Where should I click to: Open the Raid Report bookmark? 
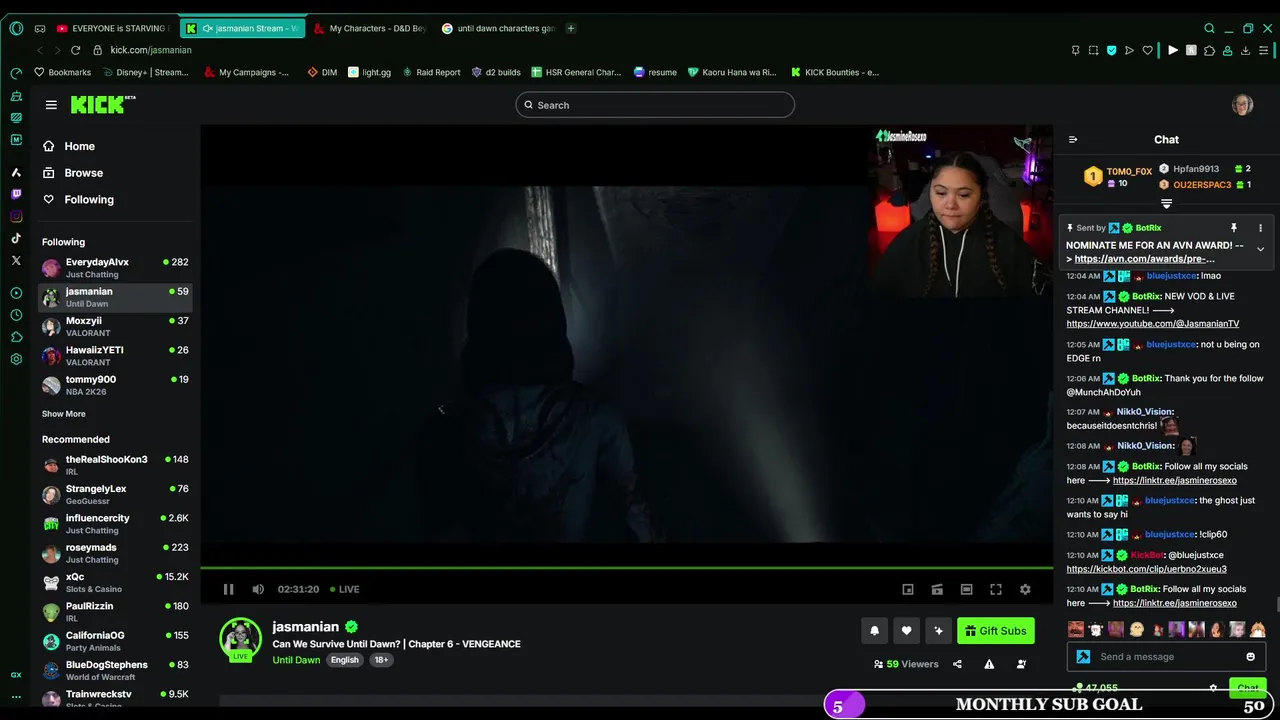(x=430, y=72)
